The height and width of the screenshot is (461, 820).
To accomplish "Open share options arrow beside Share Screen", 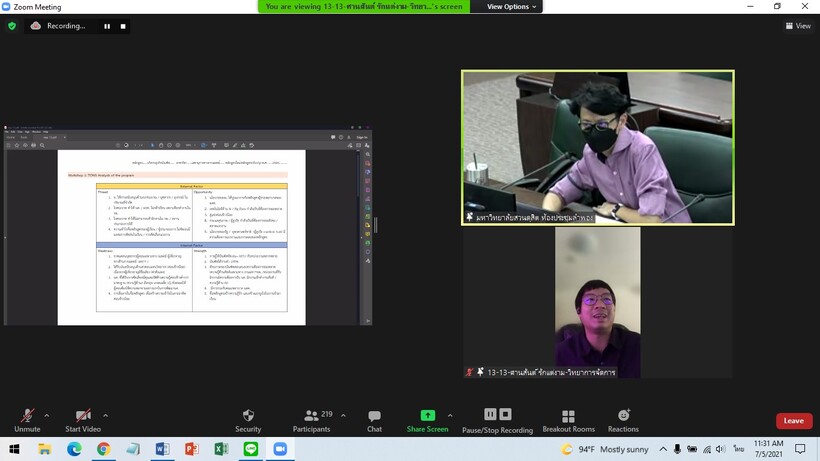I will (450, 416).
